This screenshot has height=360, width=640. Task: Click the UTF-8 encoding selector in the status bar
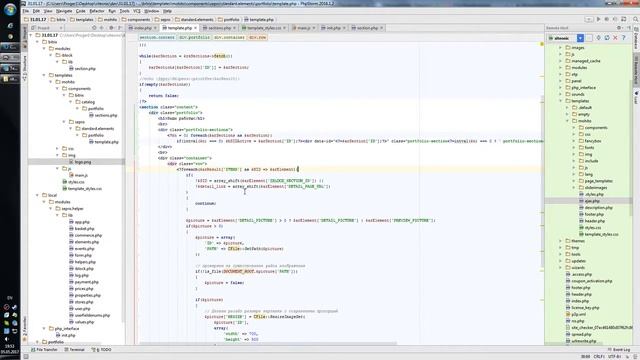click(614, 356)
